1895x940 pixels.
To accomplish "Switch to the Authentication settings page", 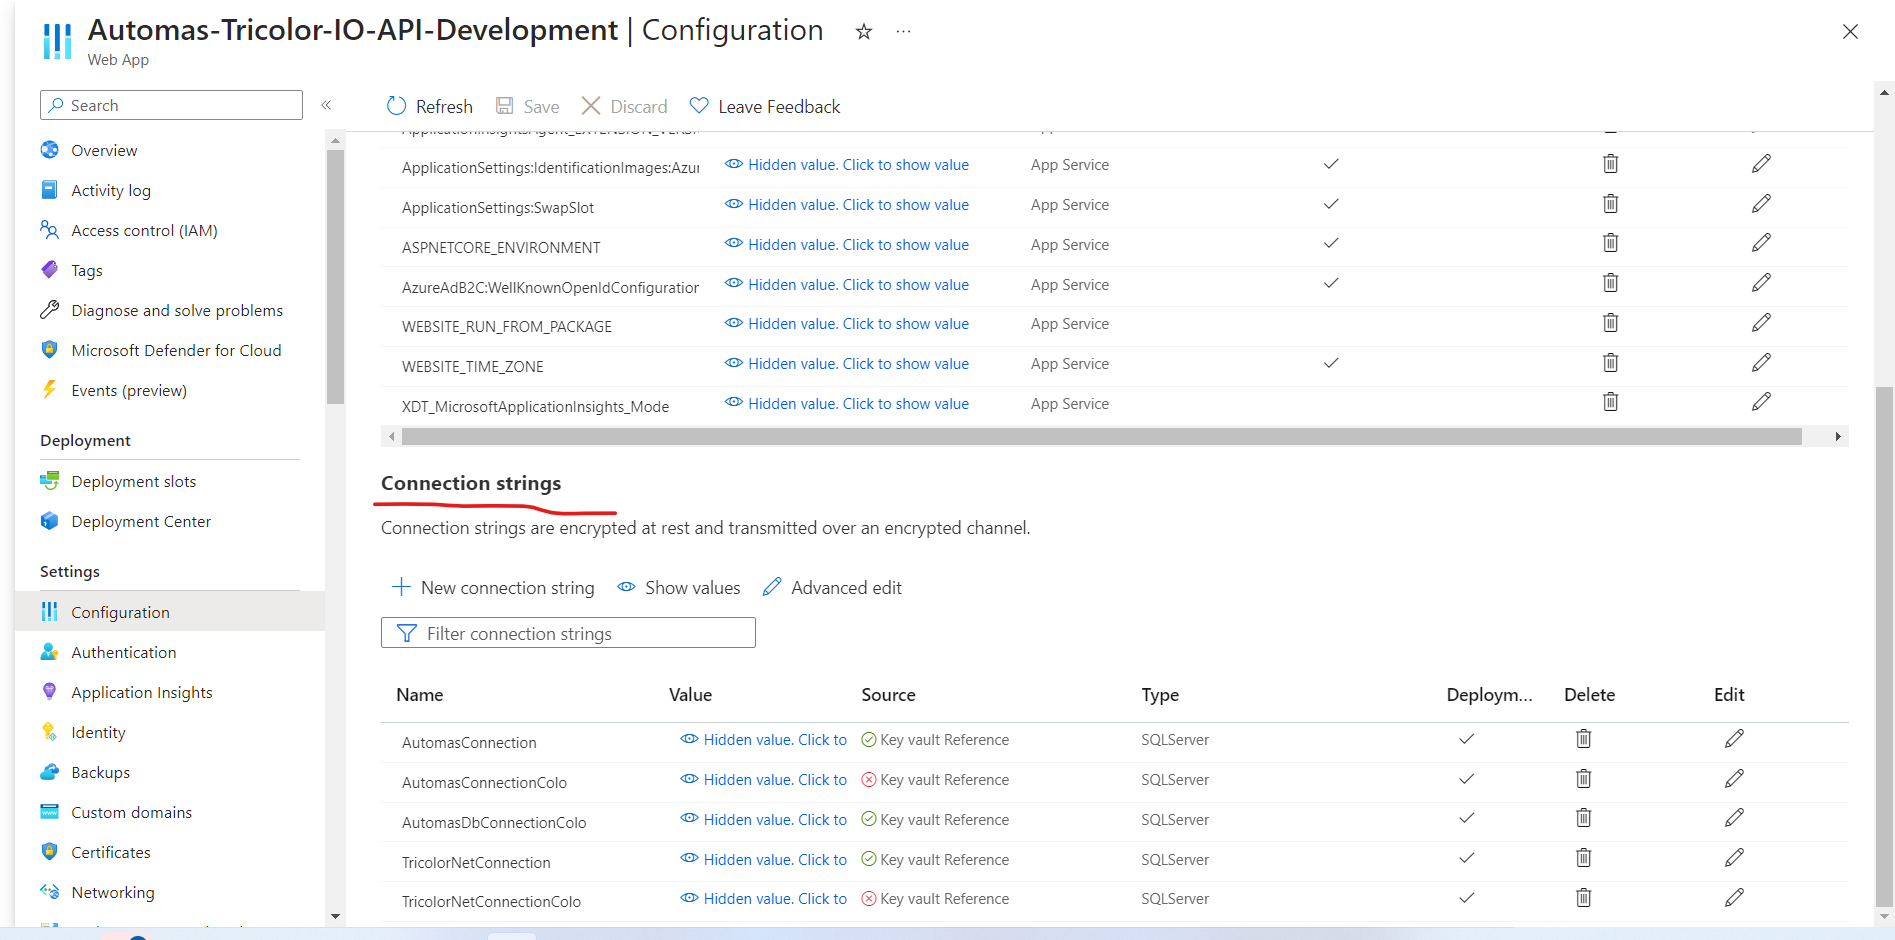I will [x=122, y=651].
